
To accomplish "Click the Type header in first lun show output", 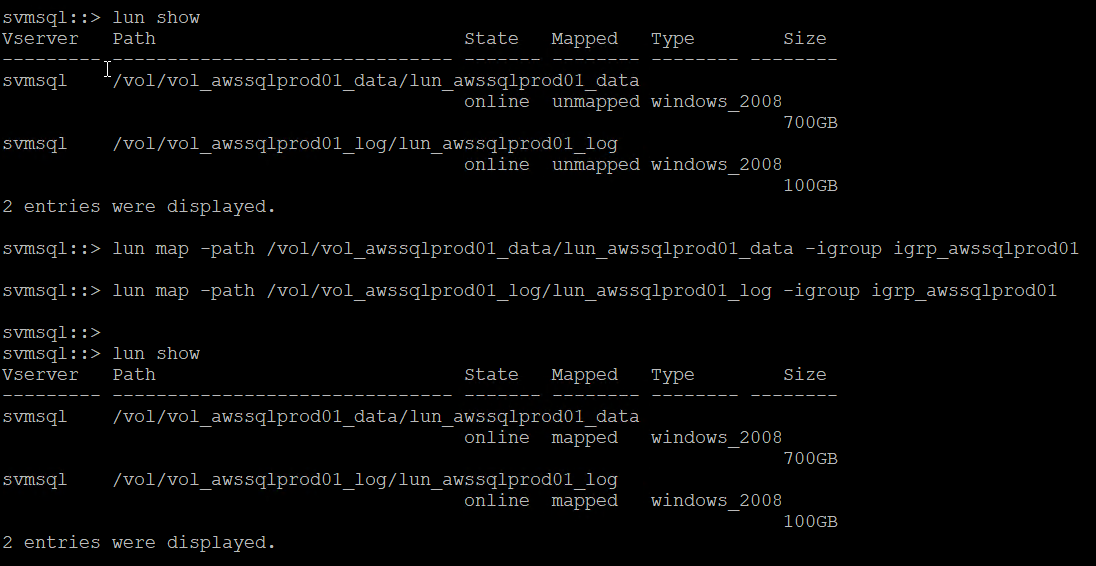I will click(x=672, y=39).
